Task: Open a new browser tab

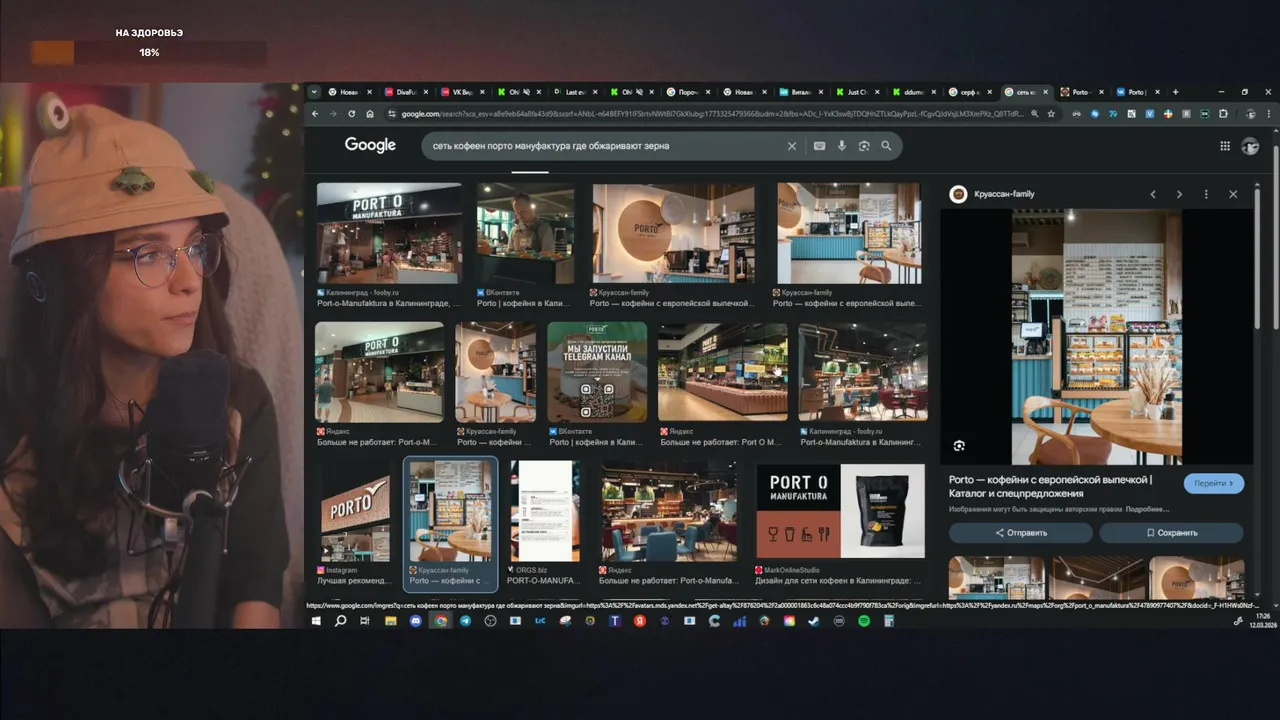Action: pos(1175,92)
